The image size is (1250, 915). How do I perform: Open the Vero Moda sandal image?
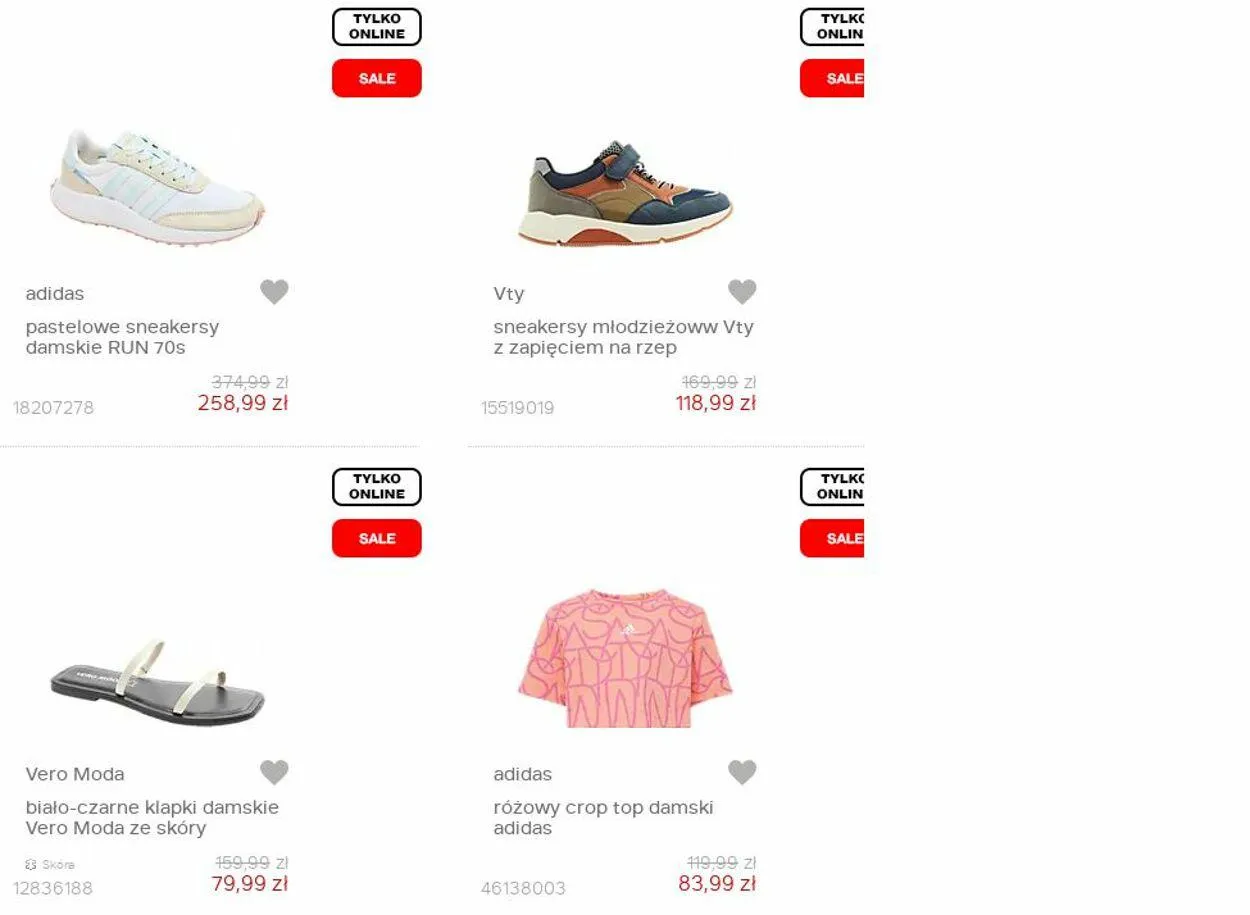[157, 683]
